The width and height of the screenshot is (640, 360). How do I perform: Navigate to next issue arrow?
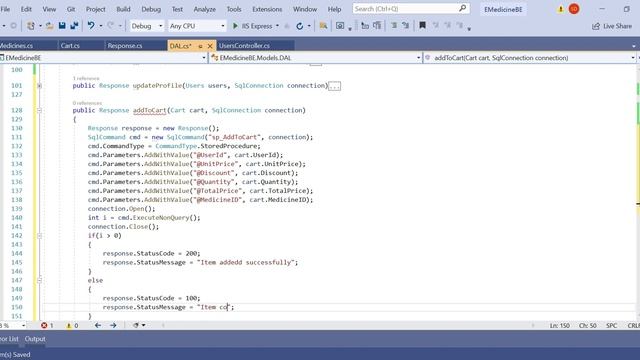113,325
